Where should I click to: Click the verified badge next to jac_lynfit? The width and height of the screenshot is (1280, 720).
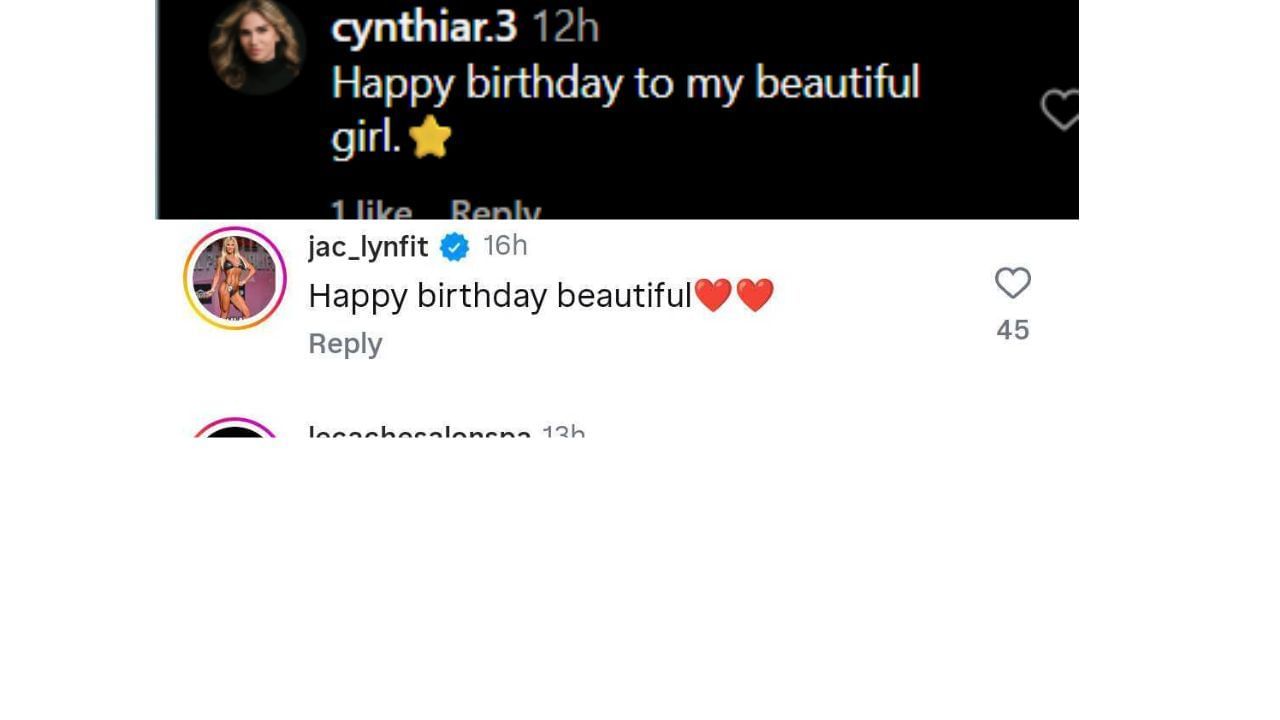[454, 246]
